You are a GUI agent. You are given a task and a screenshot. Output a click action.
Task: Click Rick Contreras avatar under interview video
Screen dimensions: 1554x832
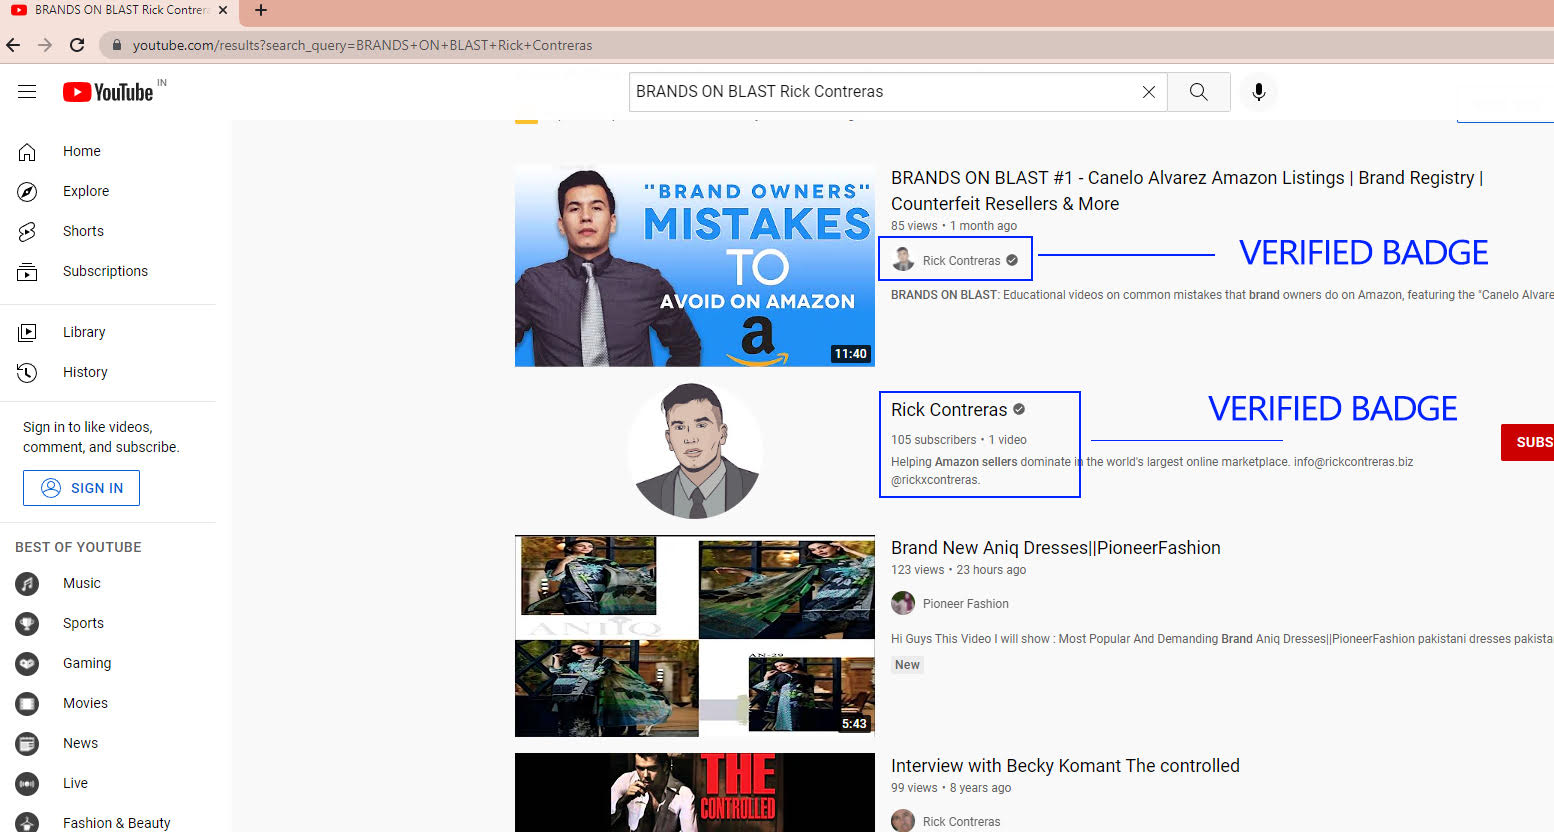pos(903,821)
